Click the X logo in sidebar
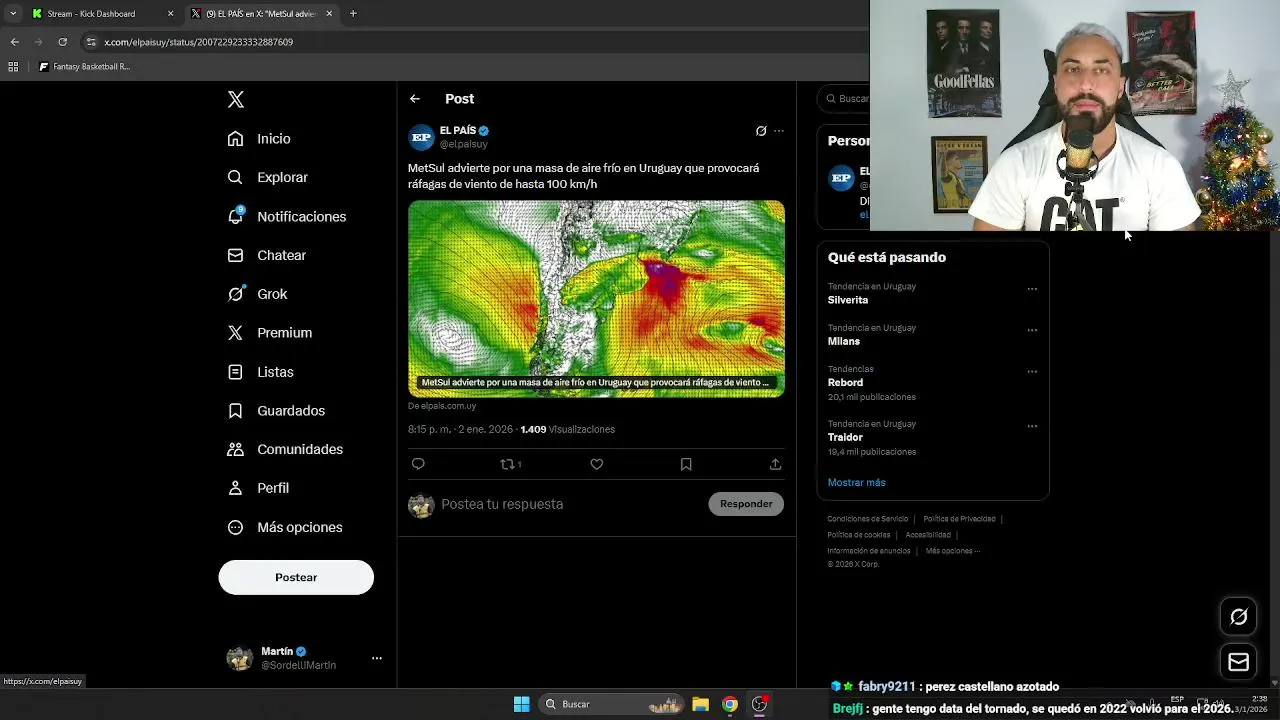Image resolution: width=1280 pixels, height=720 pixels. [236, 99]
